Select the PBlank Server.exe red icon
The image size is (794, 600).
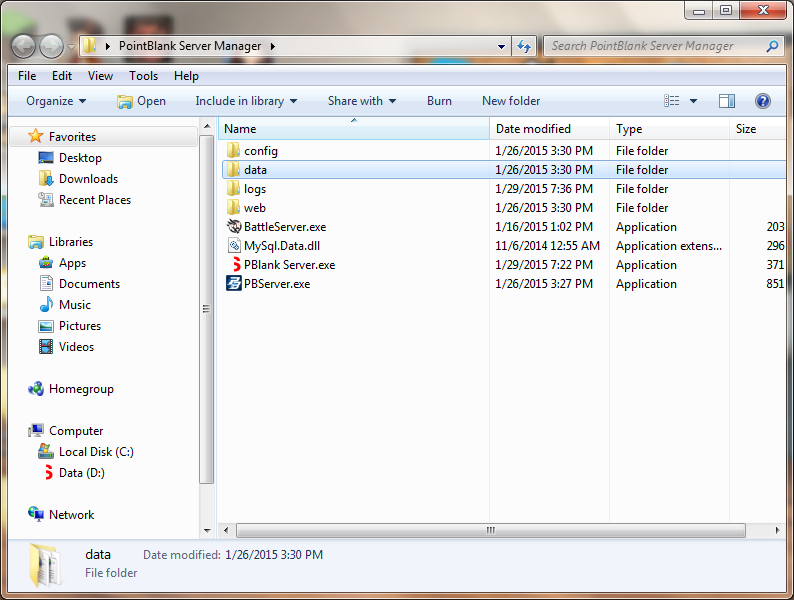click(236, 264)
